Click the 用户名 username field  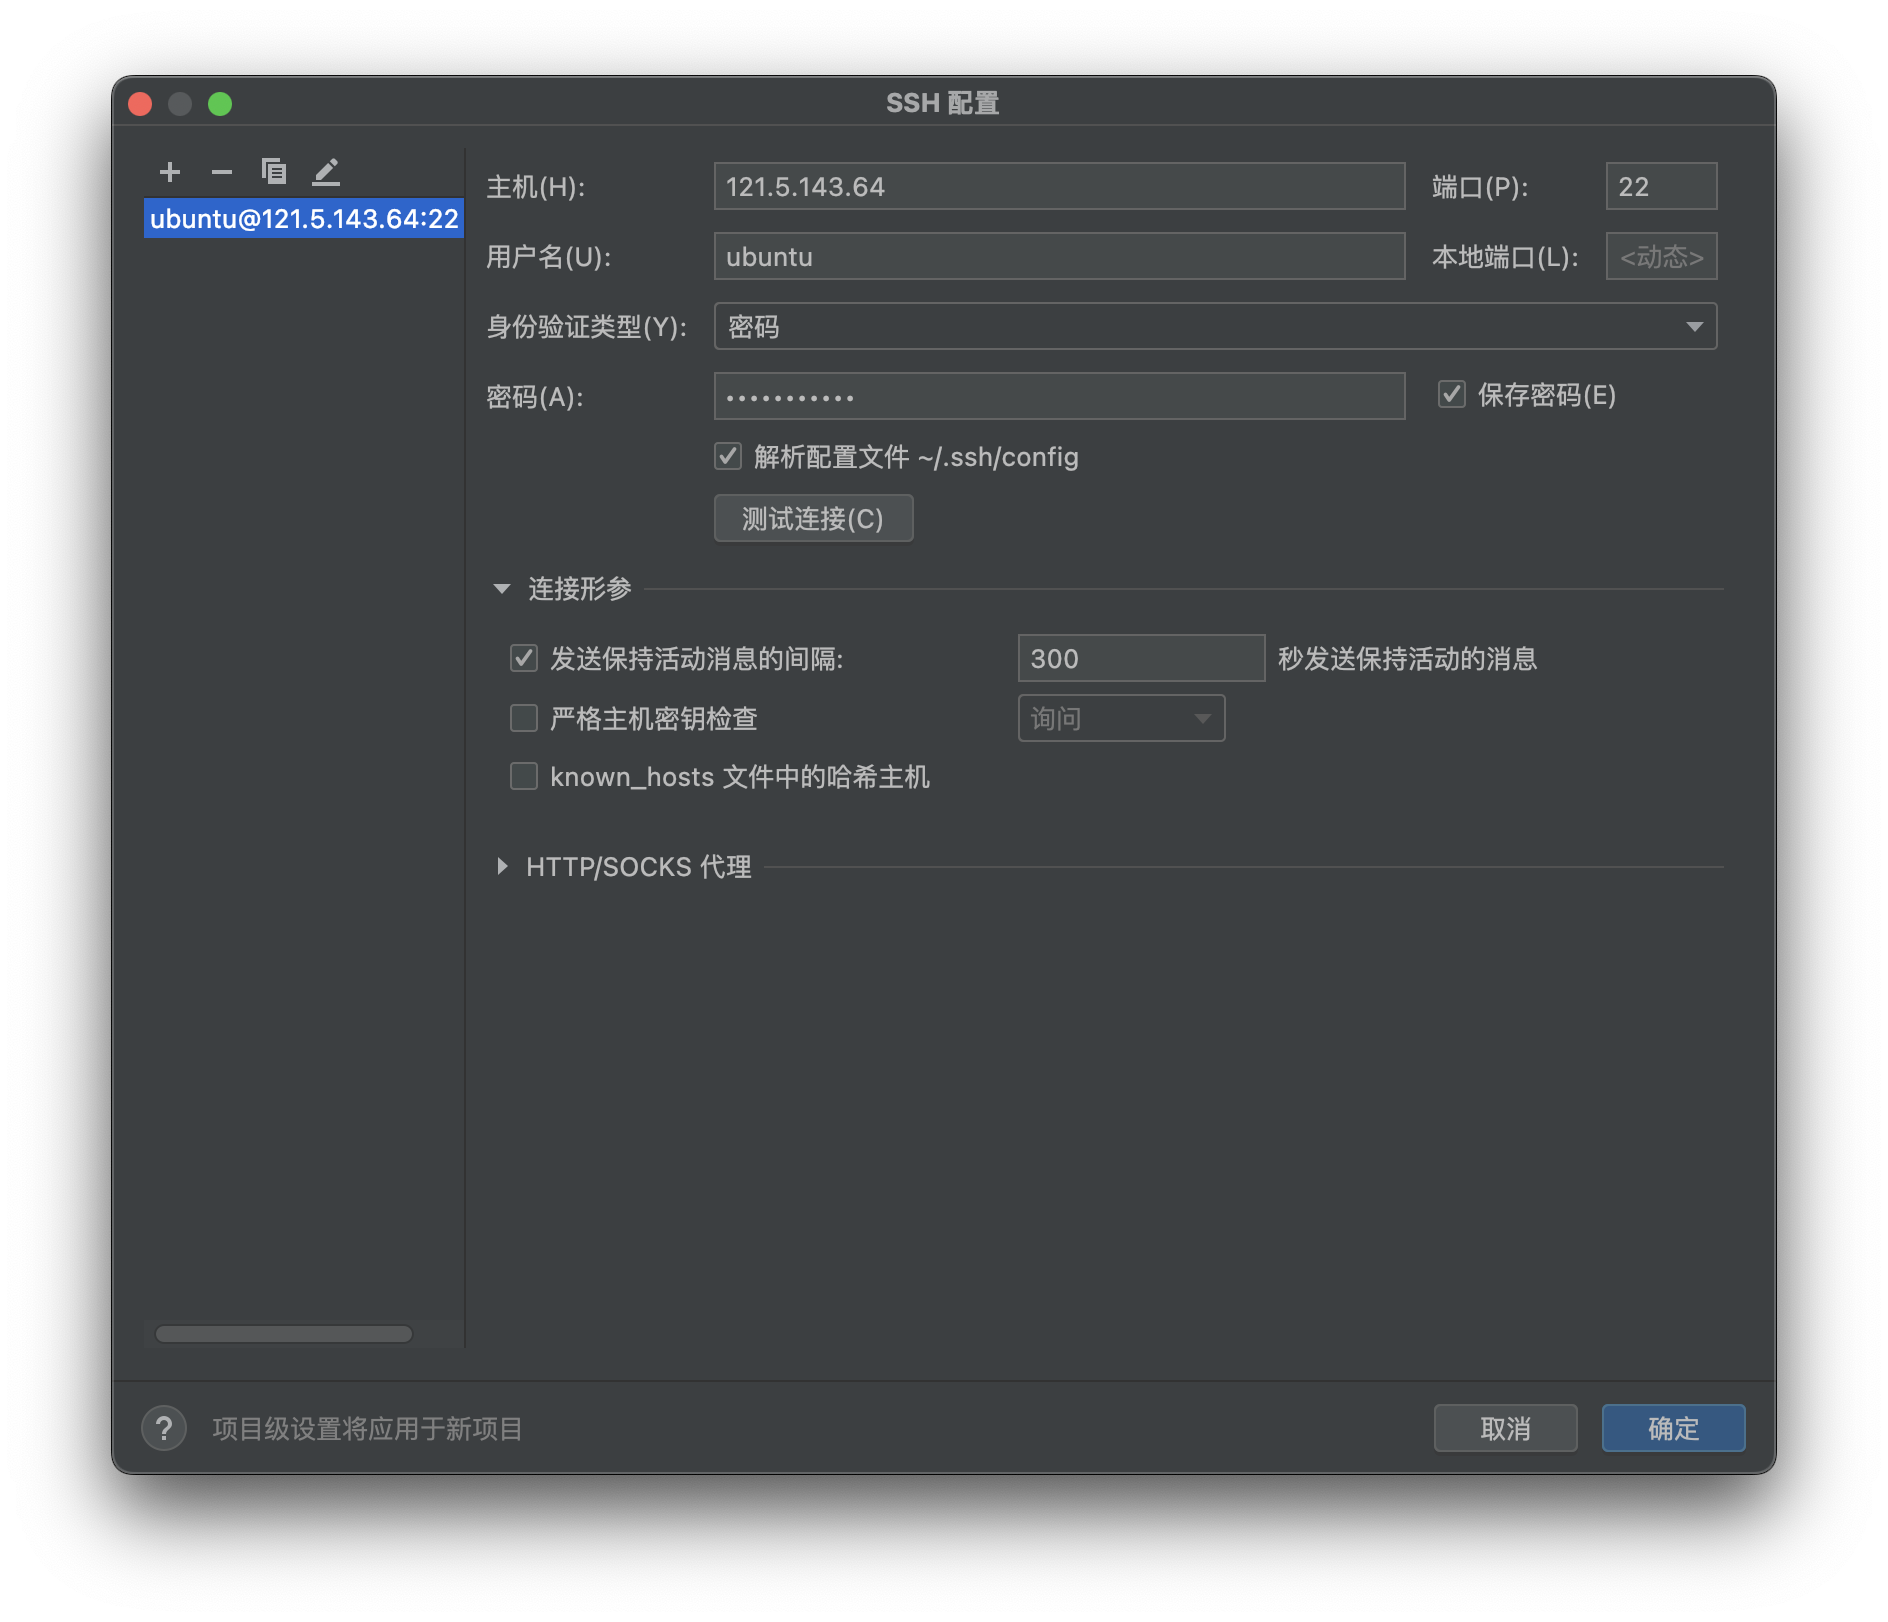coord(1059,256)
